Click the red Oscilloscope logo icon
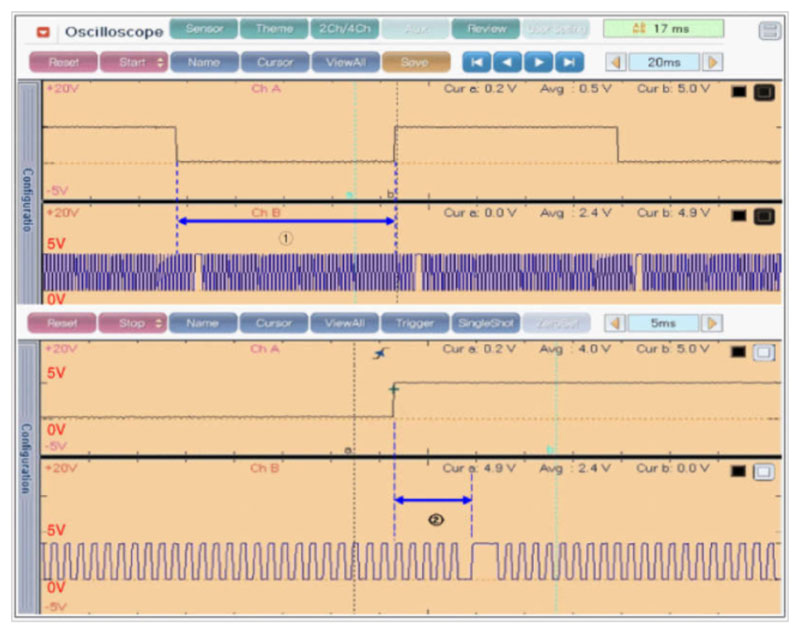 (43, 32)
